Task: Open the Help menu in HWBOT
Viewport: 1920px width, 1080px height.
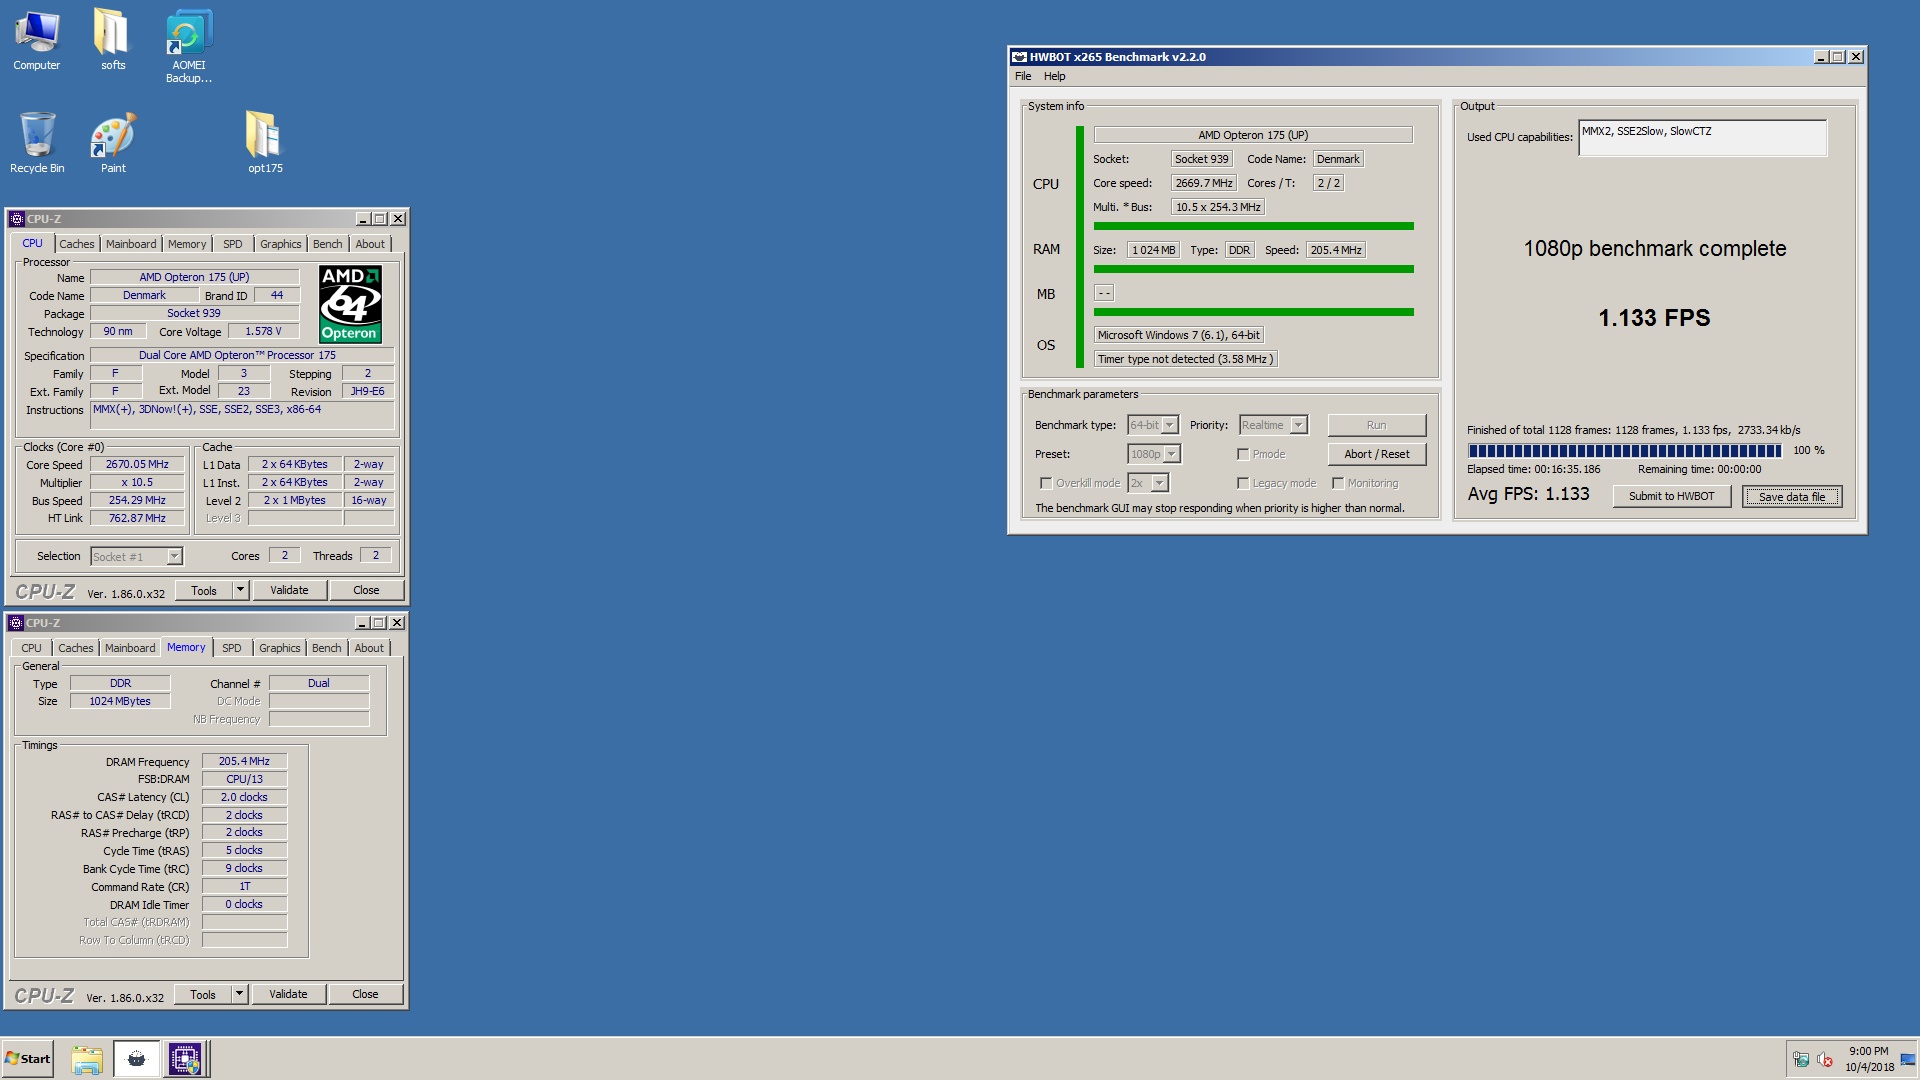Action: [x=1055, y=76]
